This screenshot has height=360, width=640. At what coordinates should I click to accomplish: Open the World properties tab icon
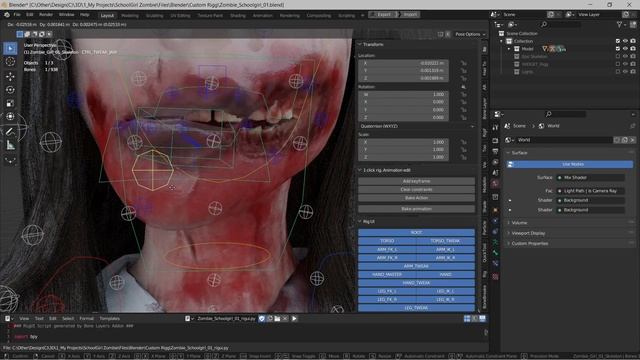pyautogui.click(x=495, y=183)
